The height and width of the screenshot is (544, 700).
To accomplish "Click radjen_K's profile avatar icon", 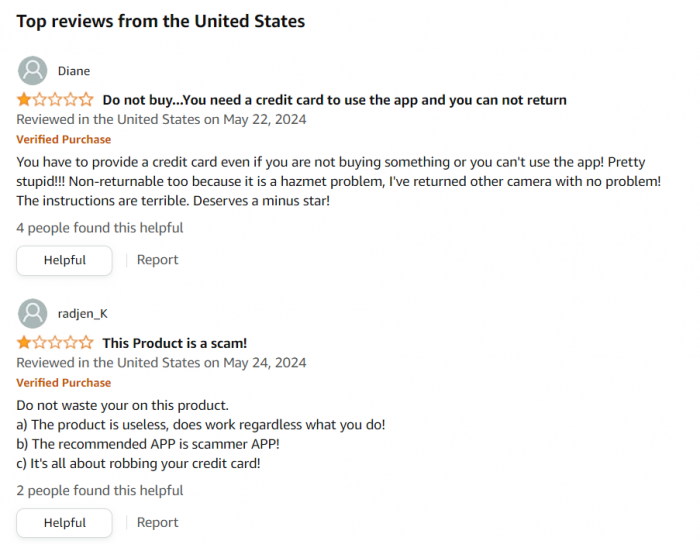I will click(x=33, y=313).
